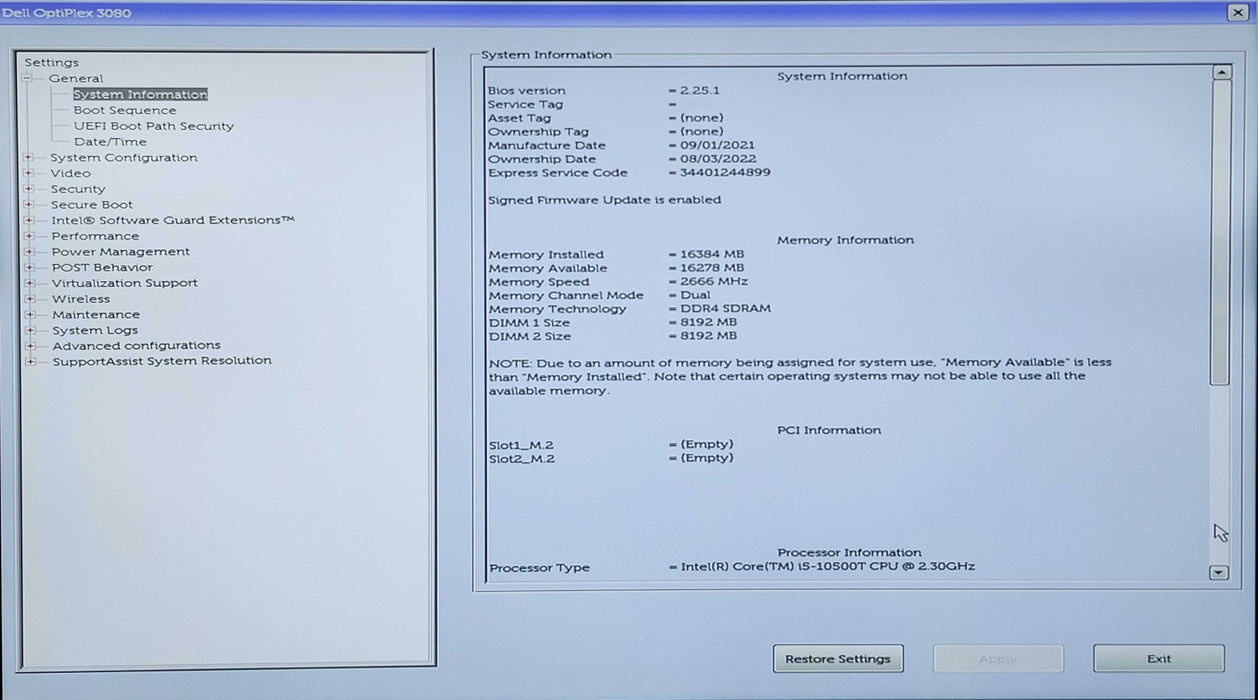Click the Exit button
The height and width of the screenshot is (700, 1258).
[x=1158, y=659]
